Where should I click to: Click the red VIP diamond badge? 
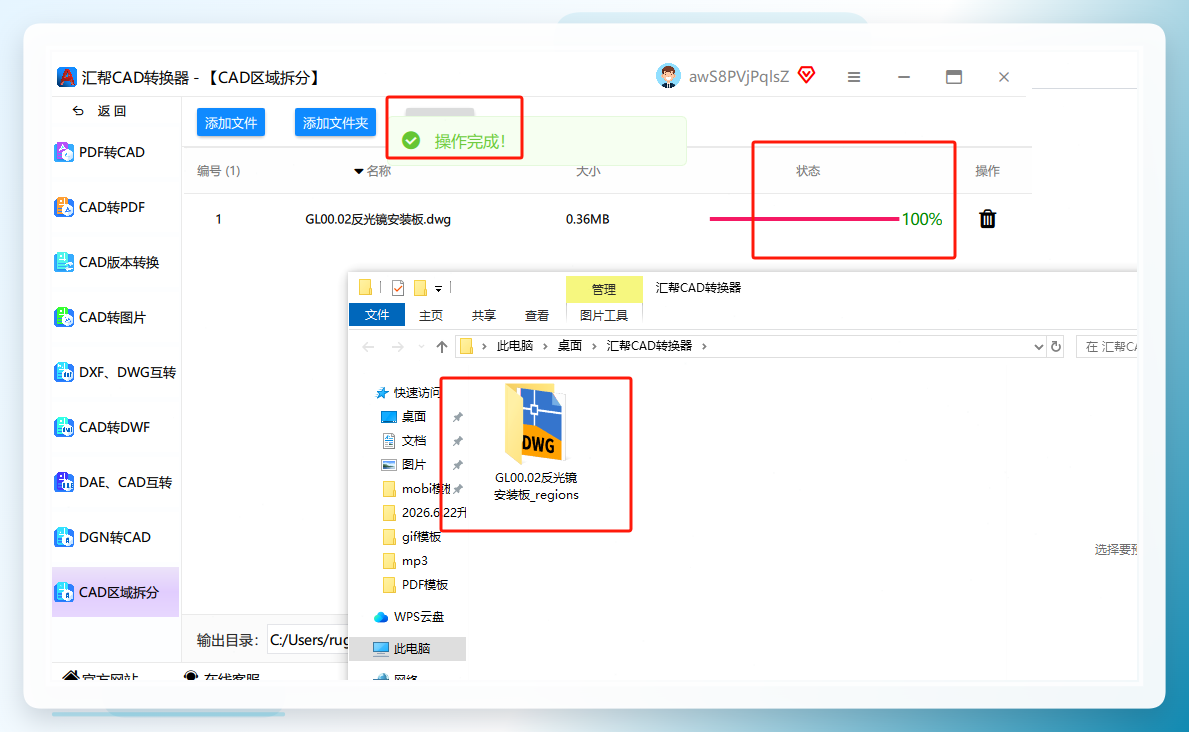[807, 75]
